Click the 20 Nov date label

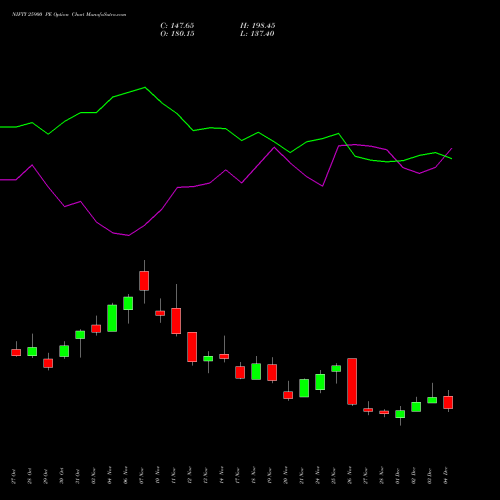(286, 476)
